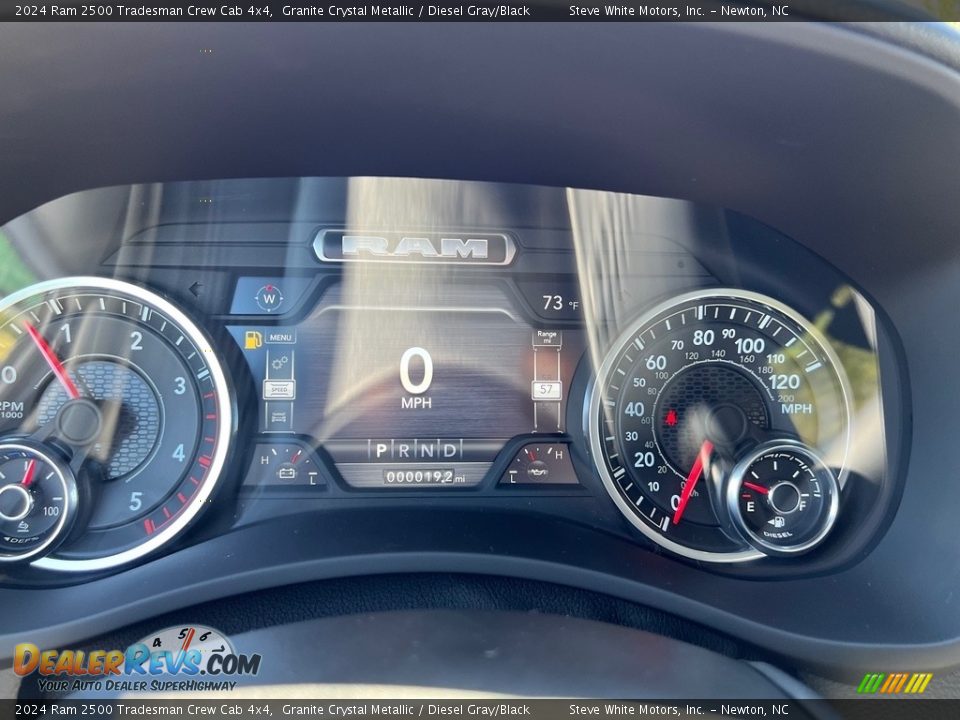Click the RAM logo badge
This screenshot has width=960, height=720.
tap(414, 247)
